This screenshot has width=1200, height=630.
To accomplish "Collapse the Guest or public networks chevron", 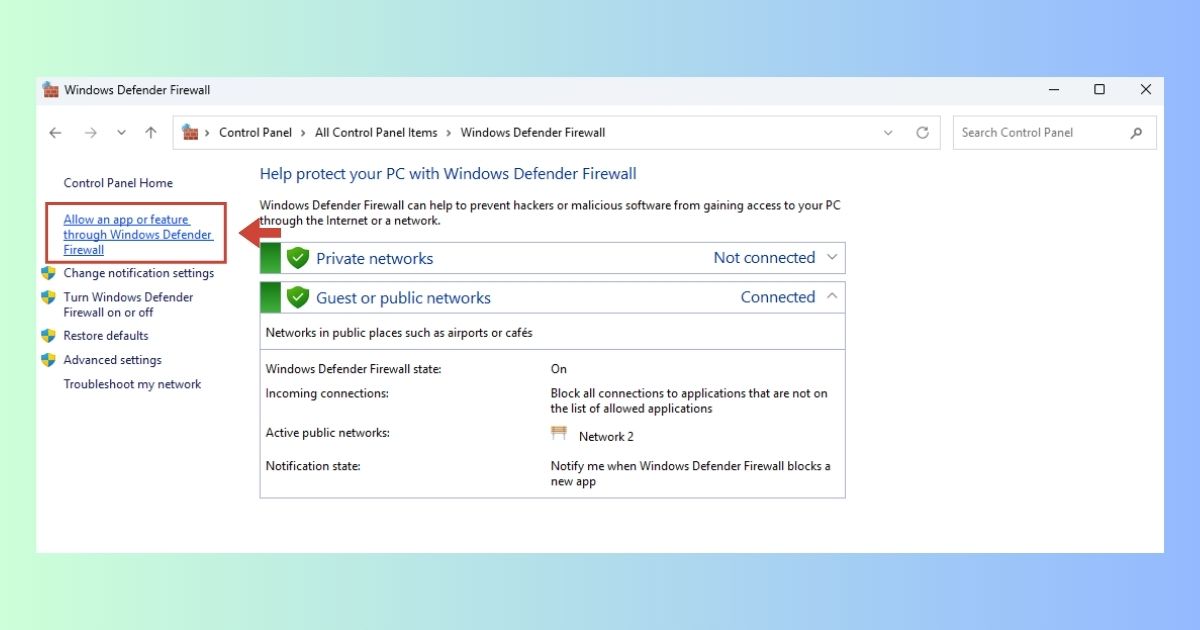I will [832, 297].
